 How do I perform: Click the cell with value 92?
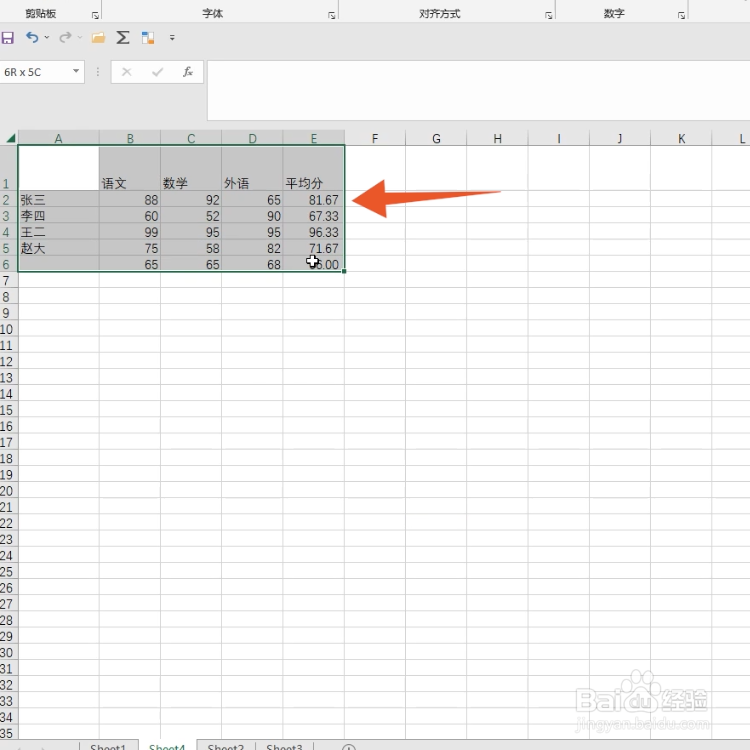[x=191, y=199]
